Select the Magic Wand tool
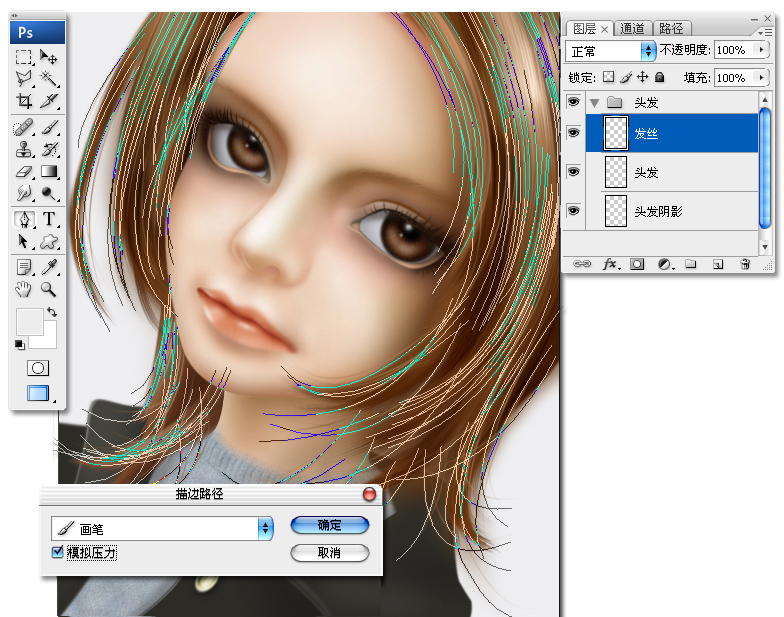The image size is (784, 617). pos(48,78)
